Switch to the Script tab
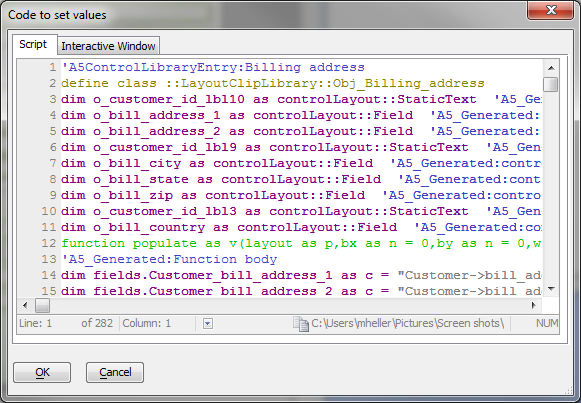The width and height of the screenshot is (581, 403). tap(35, 44)
